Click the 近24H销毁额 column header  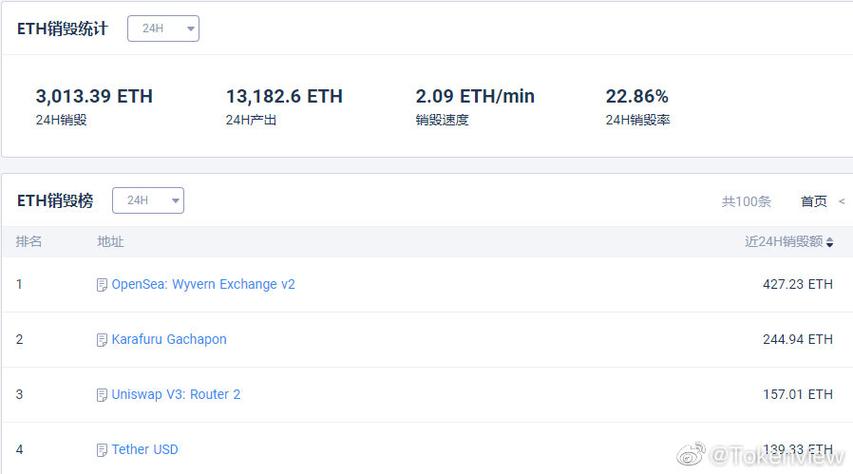784,242
